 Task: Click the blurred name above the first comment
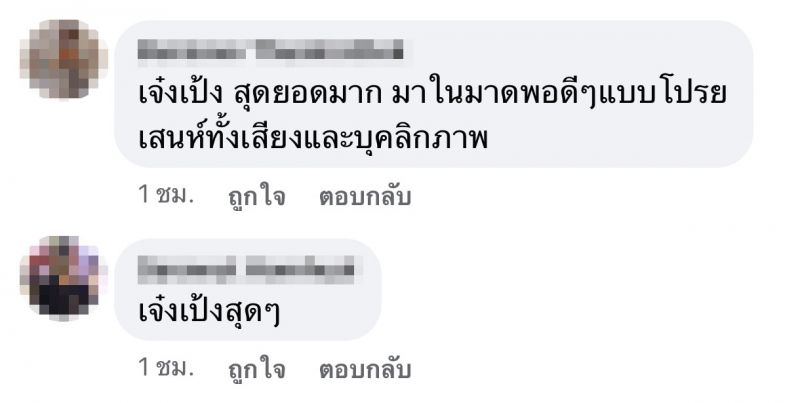[270, 51]
